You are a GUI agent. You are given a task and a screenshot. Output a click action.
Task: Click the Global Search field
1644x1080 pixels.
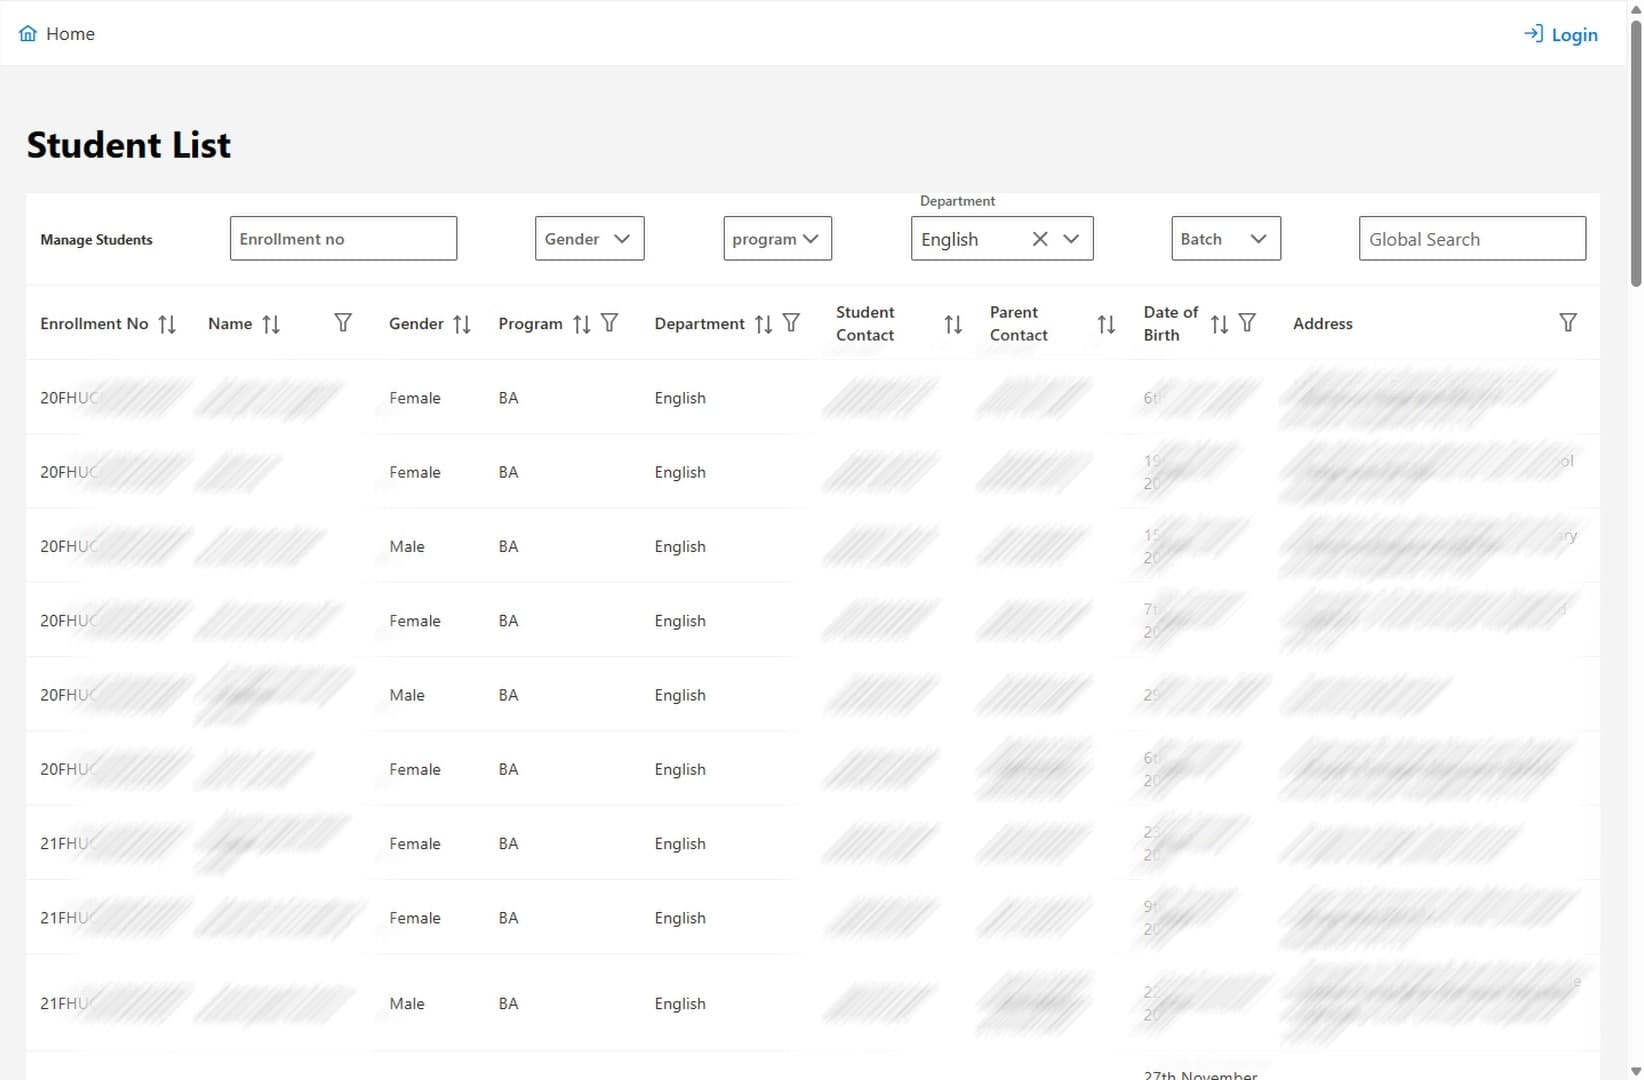[1471, 239]
